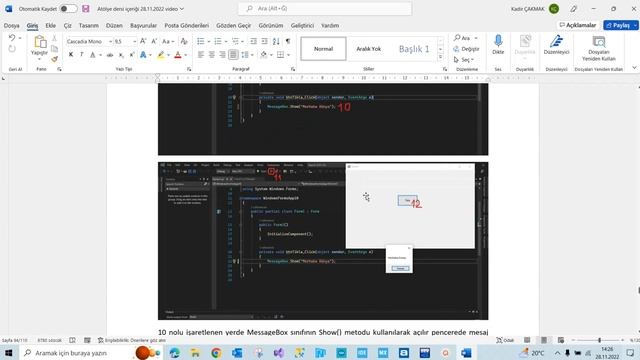The height and width of the screenshot is (360, 640).
Task: Open Dosyaları Yeniden Kullan pane
Action: [x=599, y=48]
